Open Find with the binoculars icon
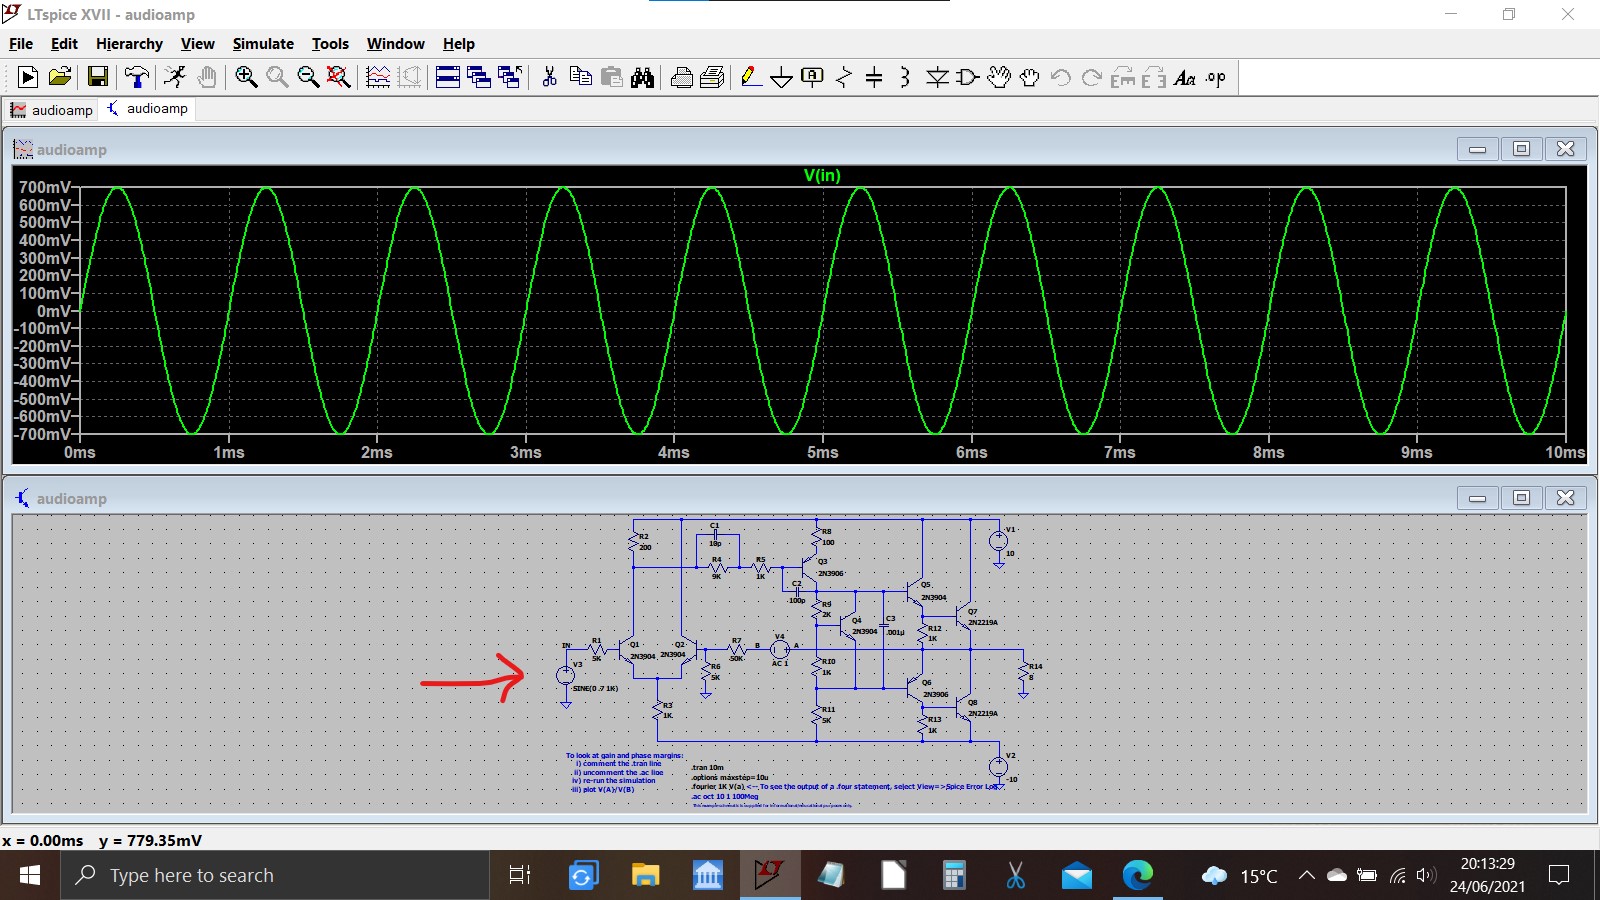 pos(643,77)
